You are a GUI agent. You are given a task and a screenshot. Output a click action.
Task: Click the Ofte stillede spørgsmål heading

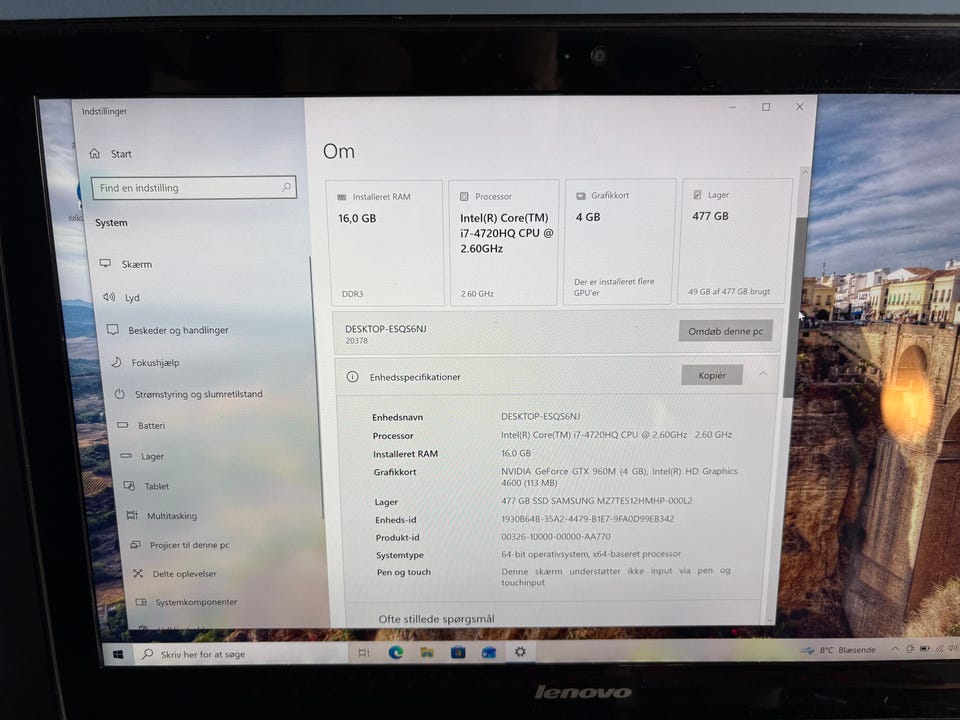pyautogui.click(x=437, y=619)
